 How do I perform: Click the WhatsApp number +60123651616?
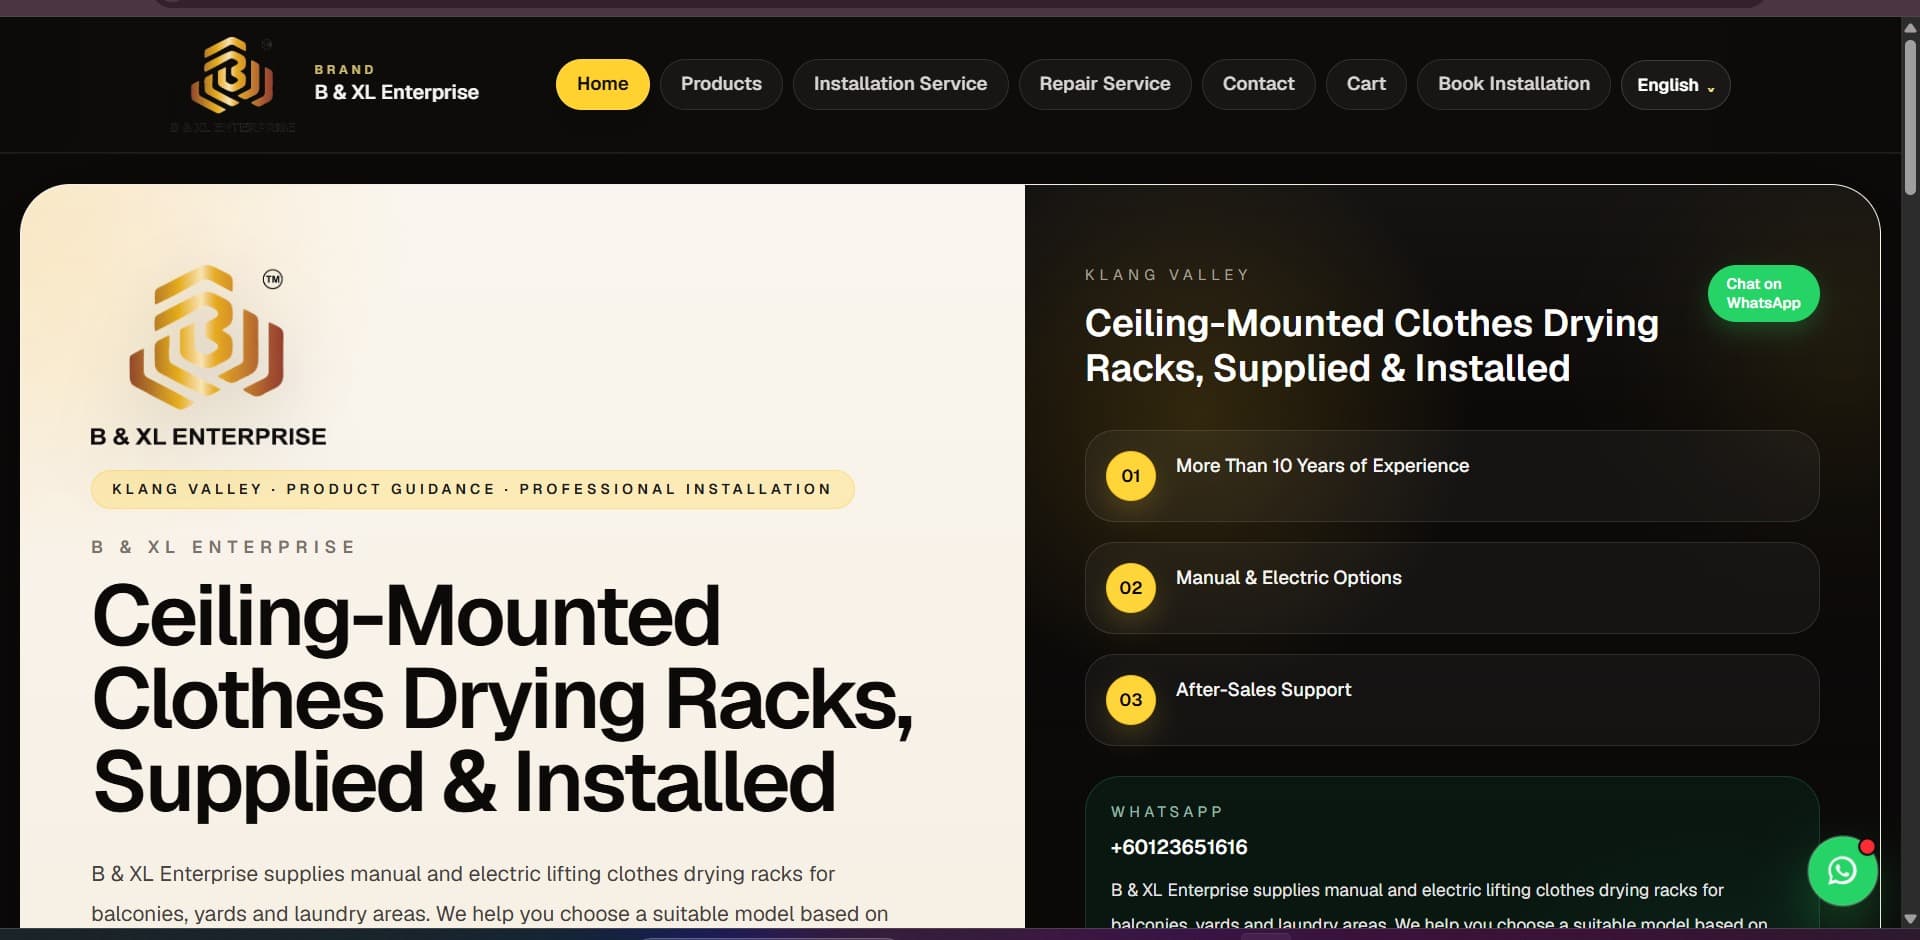point(1179,847)
